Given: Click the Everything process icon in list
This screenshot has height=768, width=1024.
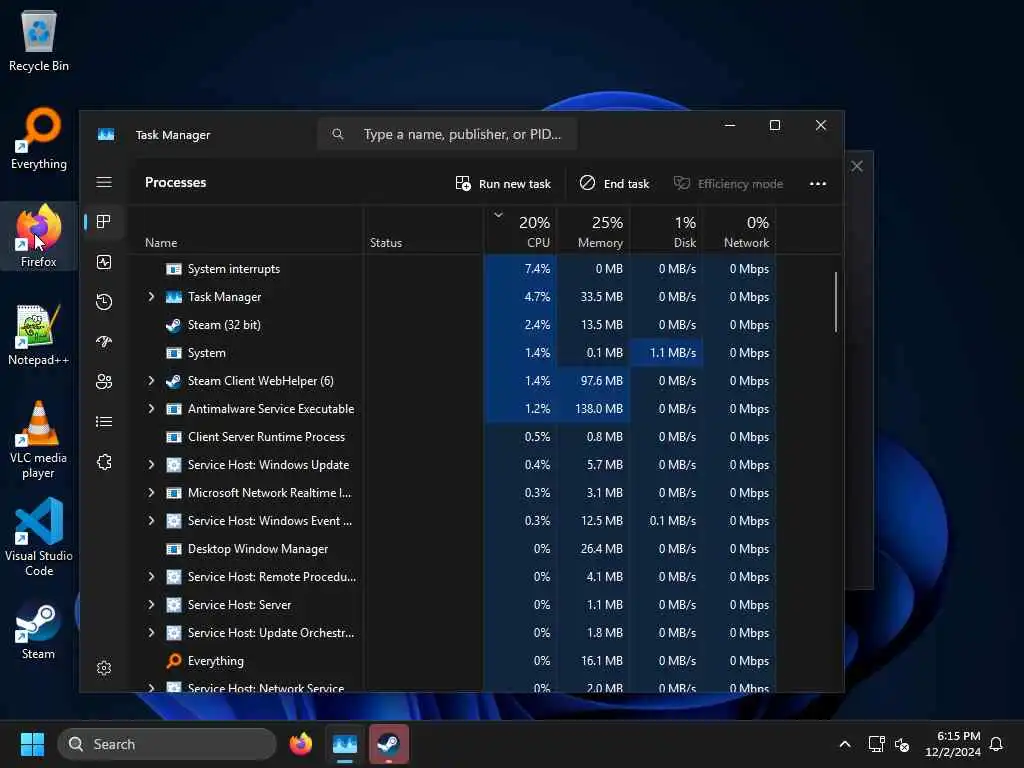Looking at the screenshot, I should point(174,661).
